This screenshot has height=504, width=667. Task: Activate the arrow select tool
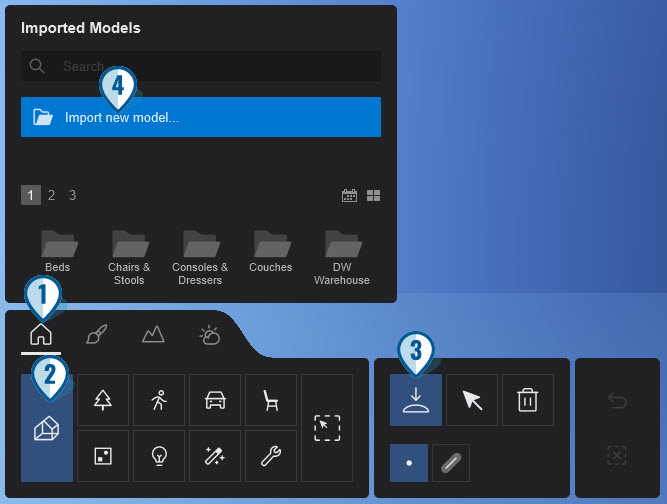(x=472, y=400)
